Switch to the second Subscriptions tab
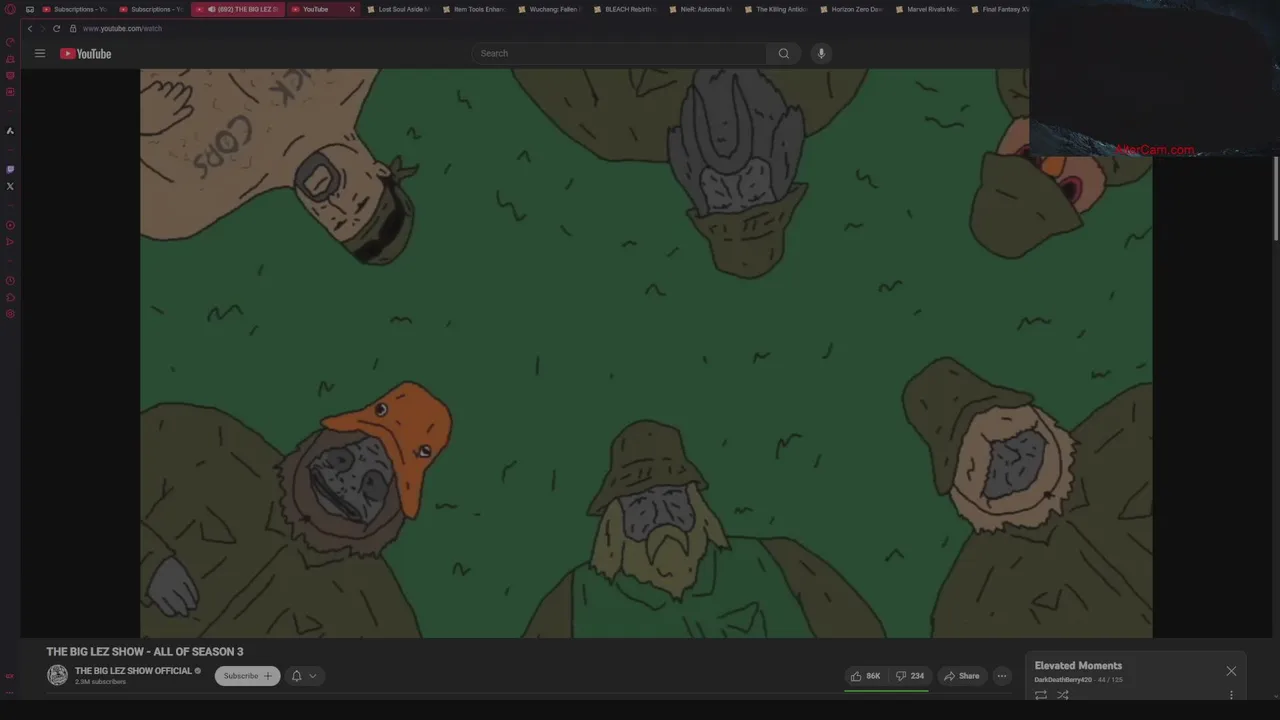This screenshot has height=720, width=1280. 151,9
